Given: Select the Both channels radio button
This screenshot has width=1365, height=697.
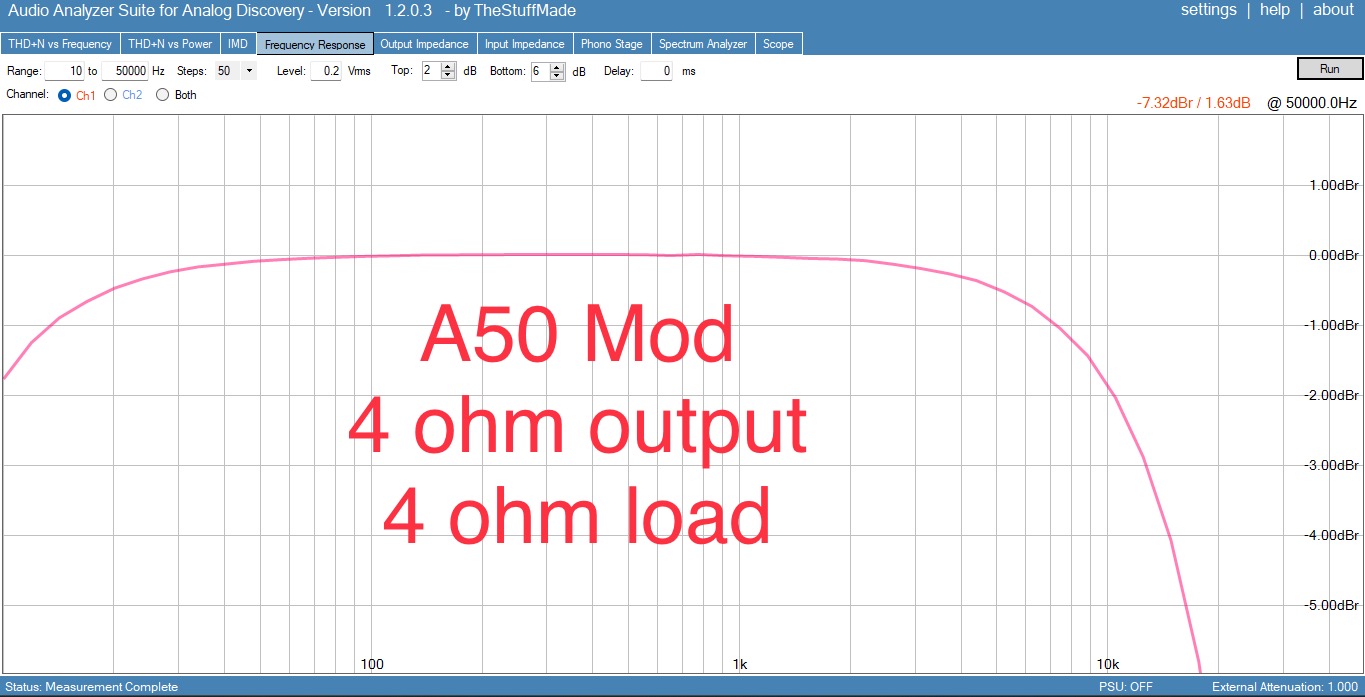Looking at the screenshot, I should 163,95.
